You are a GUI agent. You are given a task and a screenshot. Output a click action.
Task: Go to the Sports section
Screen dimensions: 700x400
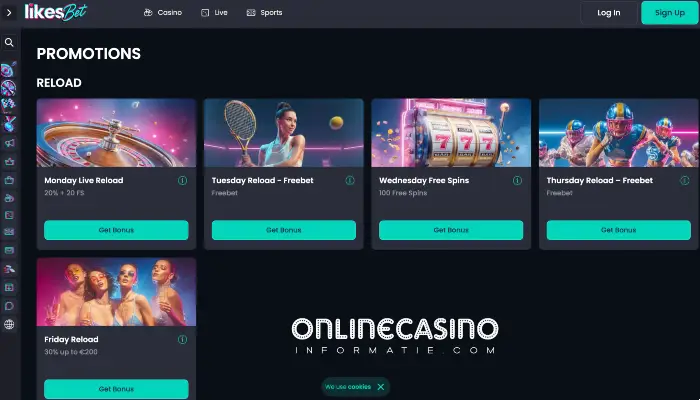tap(264, 13)
